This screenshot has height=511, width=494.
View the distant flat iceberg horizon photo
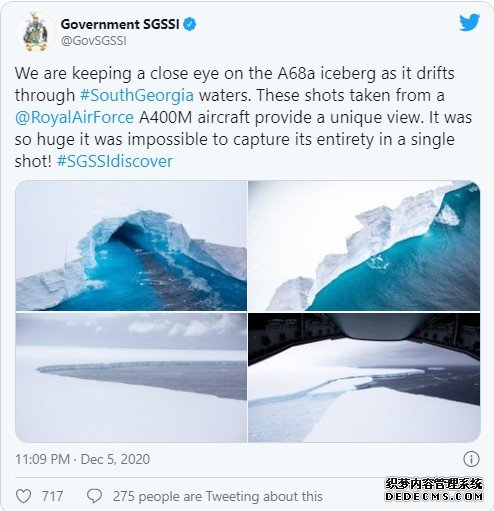tap(131, 378)
